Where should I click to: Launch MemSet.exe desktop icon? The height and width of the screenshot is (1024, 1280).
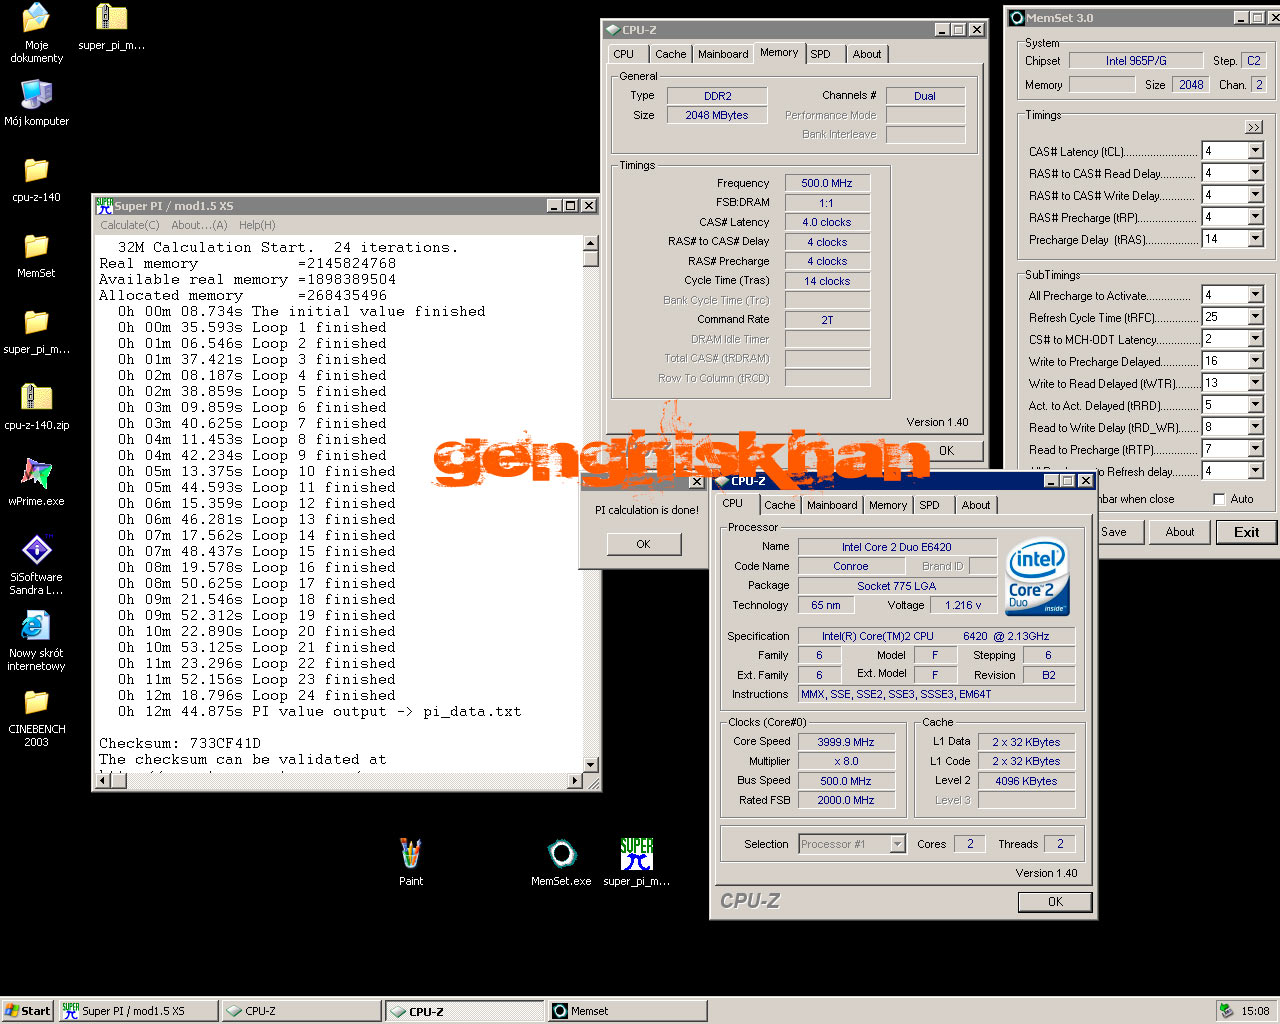[561, 862]
